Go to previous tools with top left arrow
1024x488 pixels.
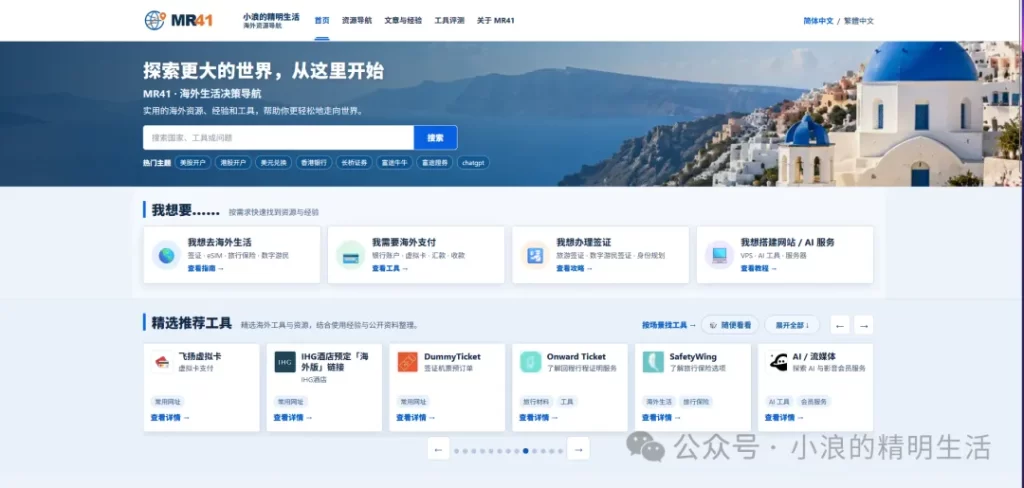coord(840,325)
